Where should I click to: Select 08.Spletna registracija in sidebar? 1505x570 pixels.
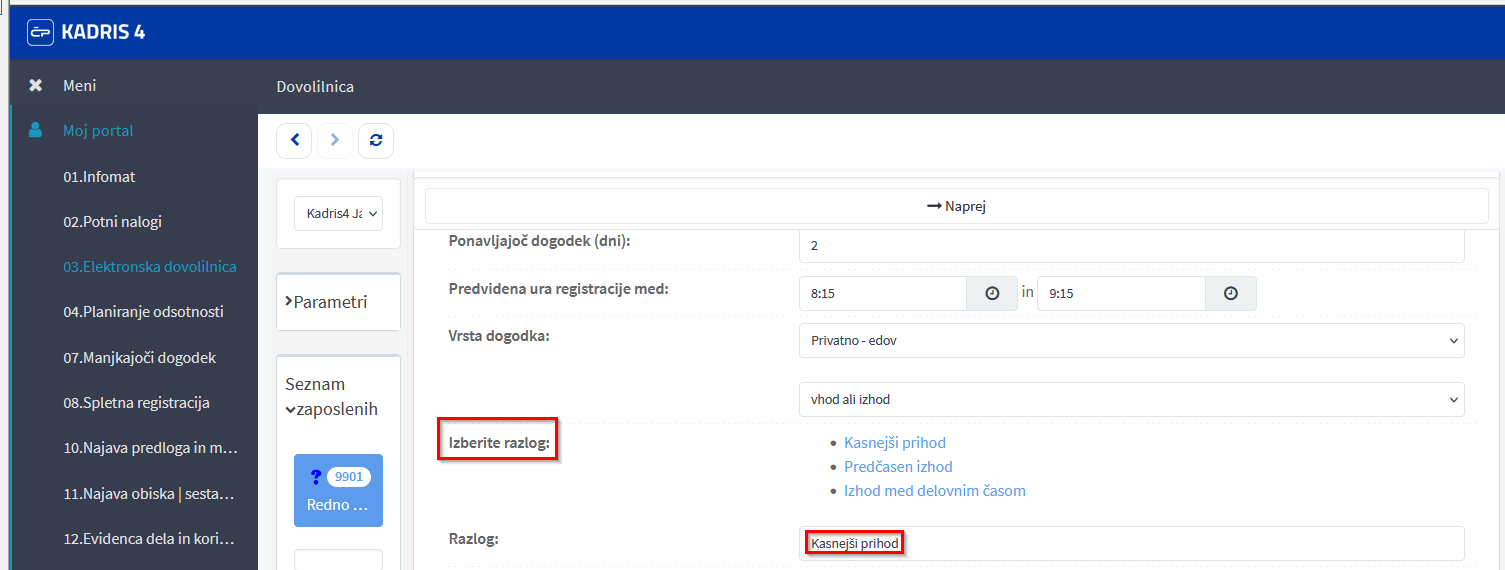click(136, 403)
